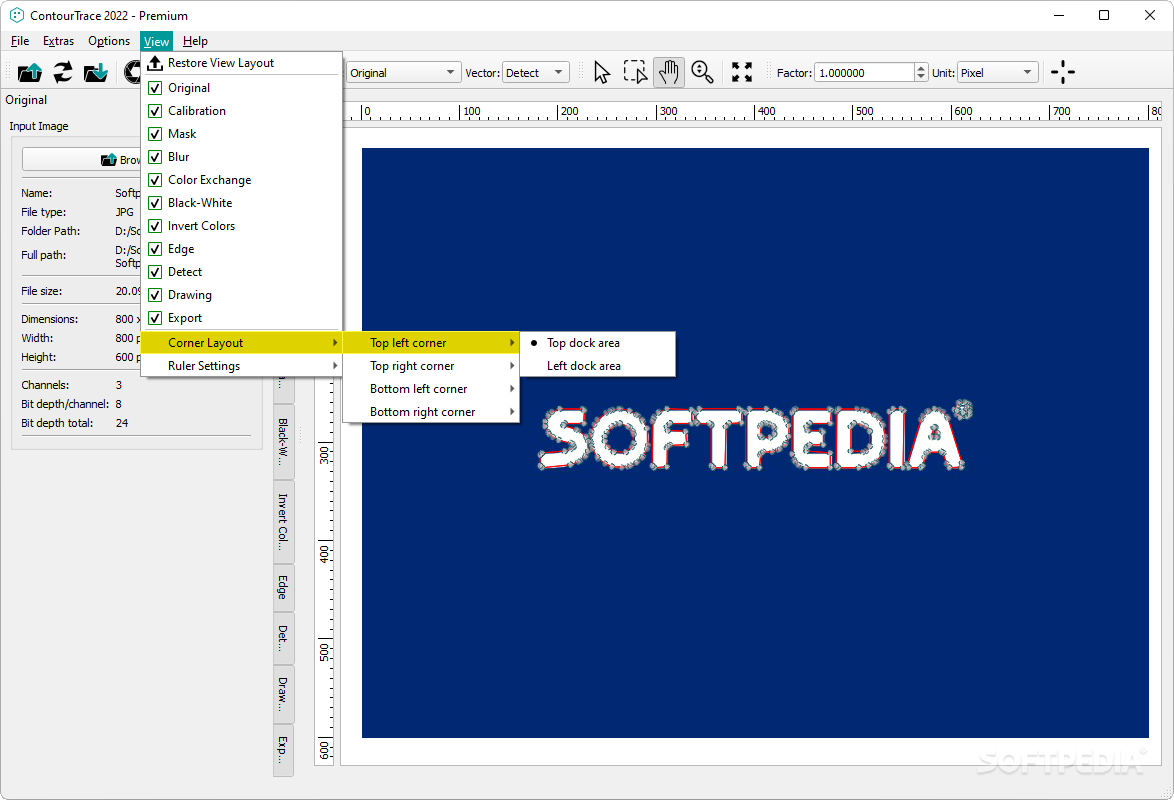Switch to the Invert Col... side tab

coord(283,521)
